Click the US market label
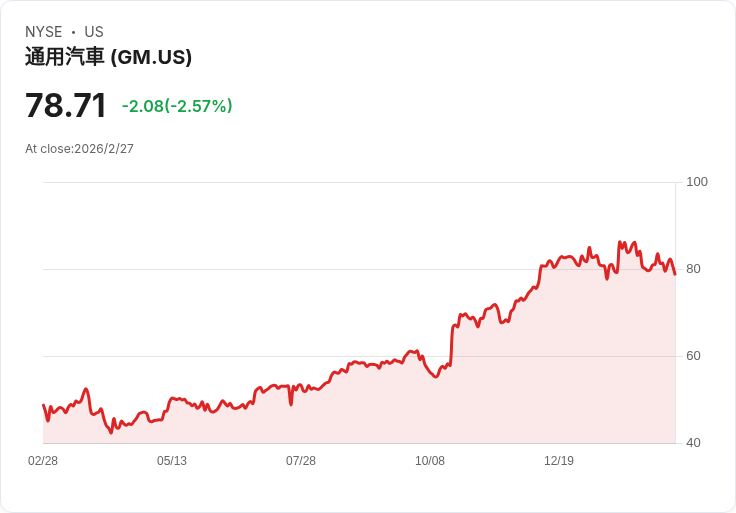 click(94, 32)
